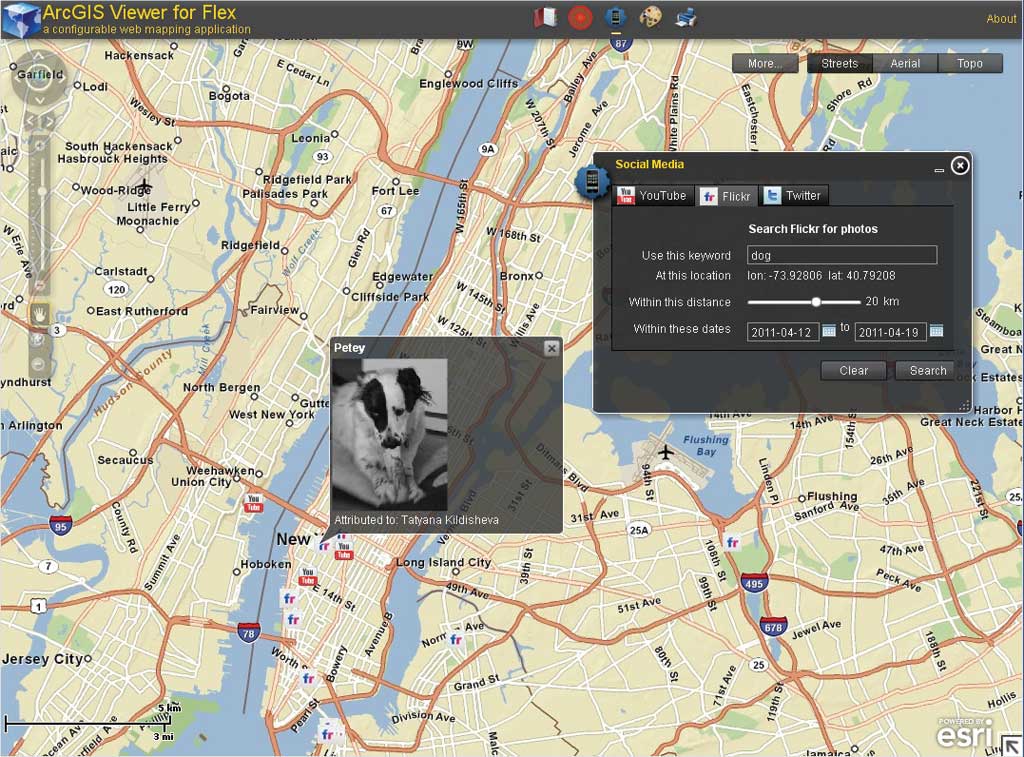Screen dimensions: 1024x757
Task: Go to next map extent
Action: pyautogui.click(x=48, y=121)
